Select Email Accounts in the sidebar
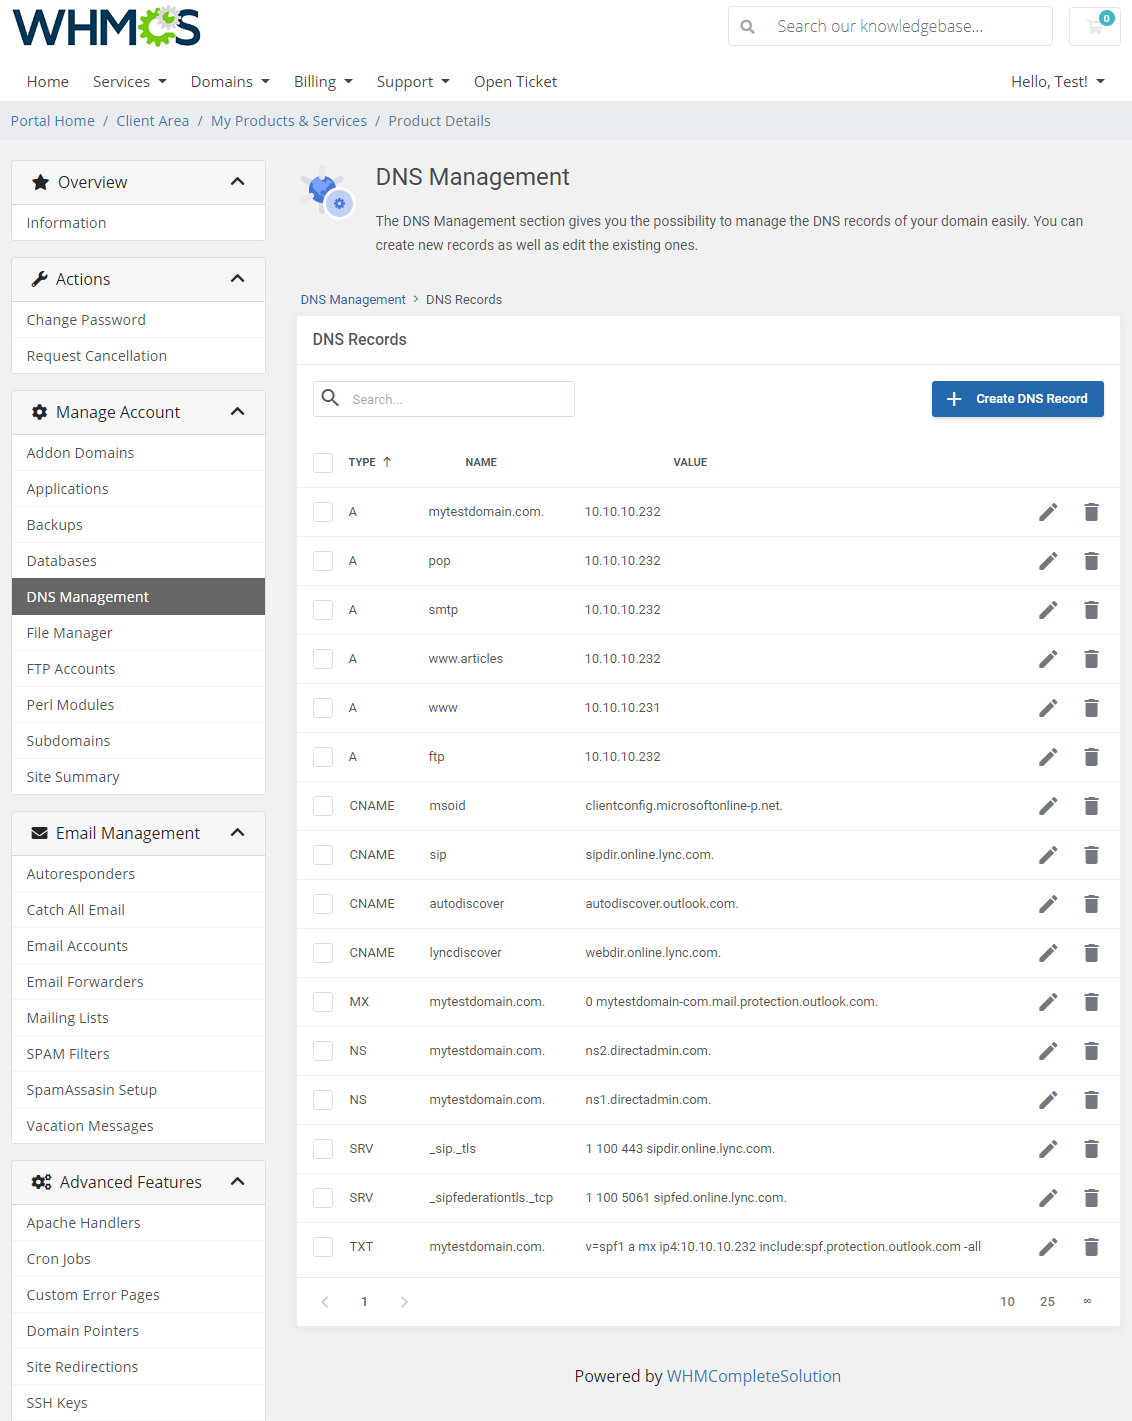This screenshot has height=1421, width=1132. click(x=77, y=945)
